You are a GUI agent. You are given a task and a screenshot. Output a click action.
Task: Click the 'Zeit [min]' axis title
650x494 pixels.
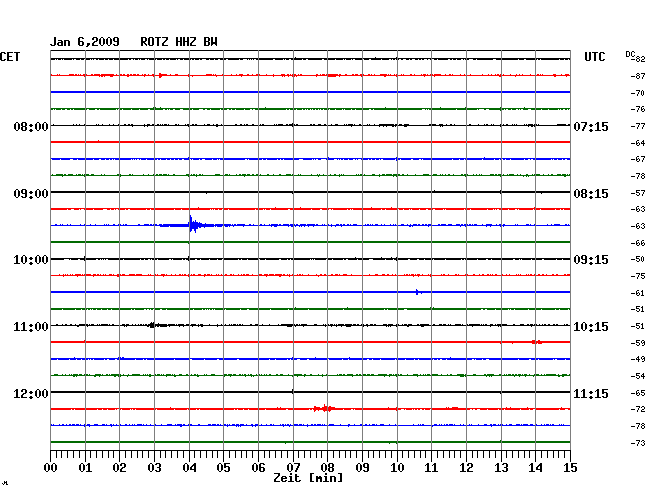pos(308,478)
